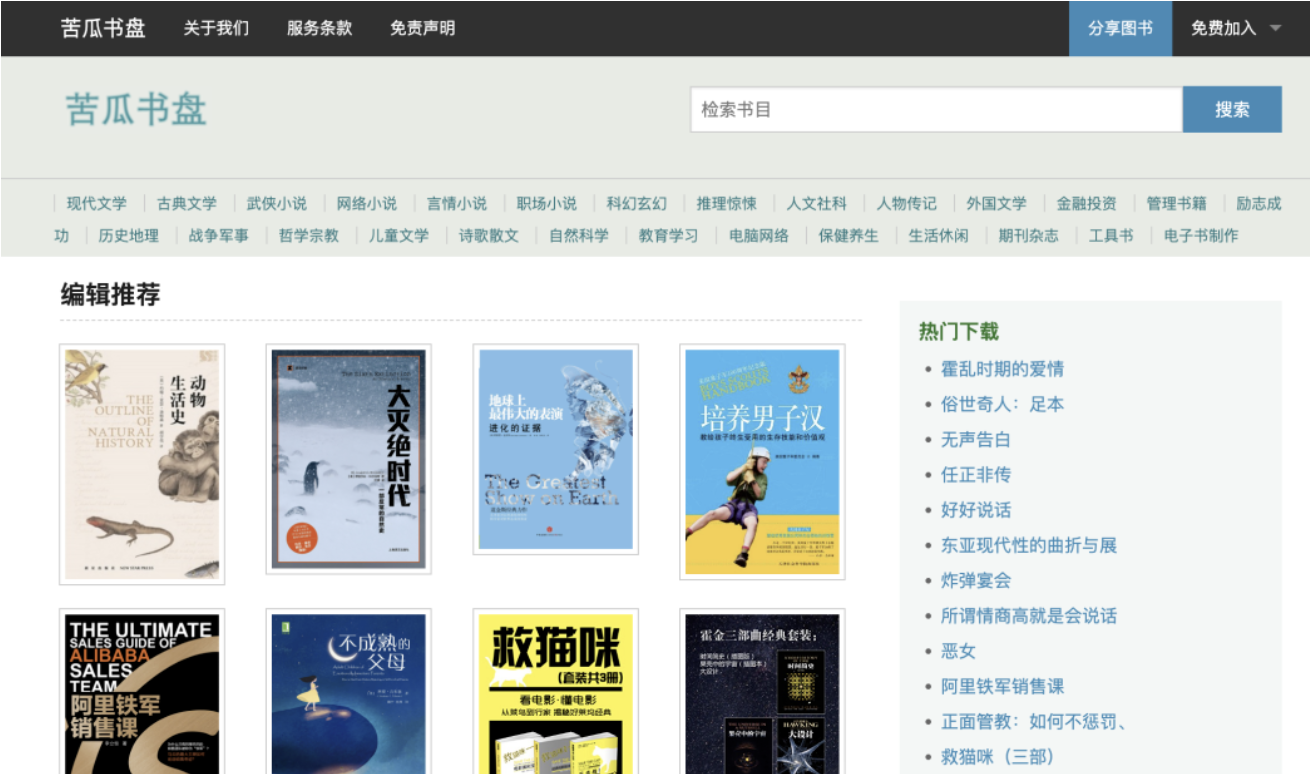Image resolution: width=1310 pixels, height=774 pixels.
Task: Open 所谓情商高就是会说话 link
Action: click(x=1029, y=615)
